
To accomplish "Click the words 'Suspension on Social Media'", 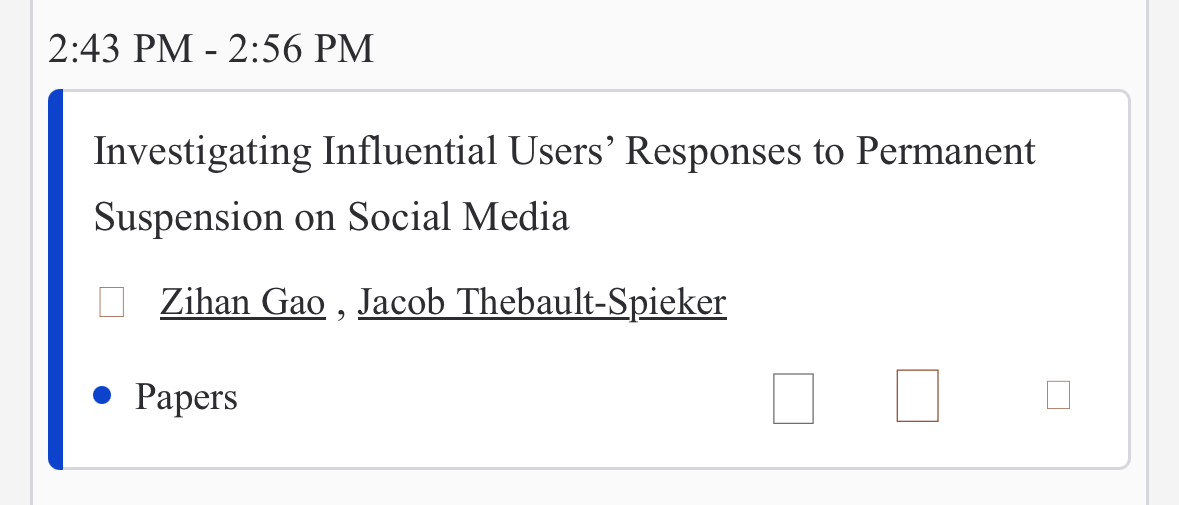I will coord(332,217).
